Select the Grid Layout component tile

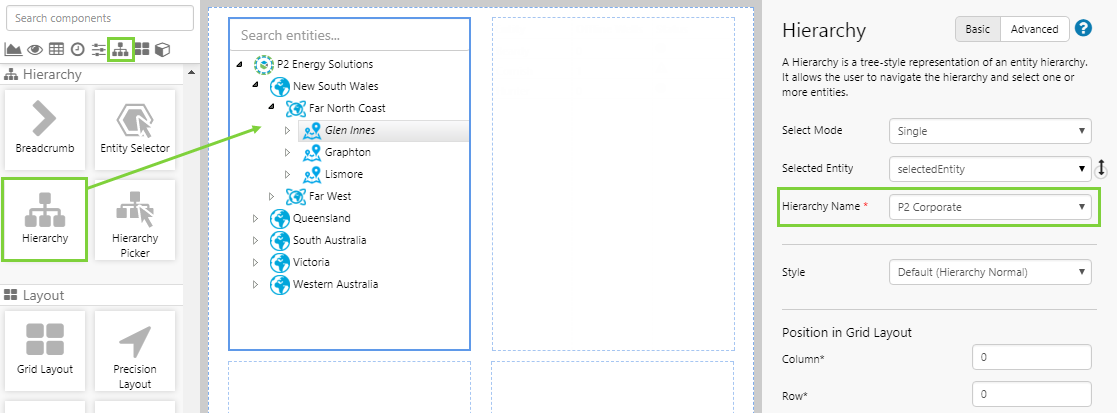[44, 350]
